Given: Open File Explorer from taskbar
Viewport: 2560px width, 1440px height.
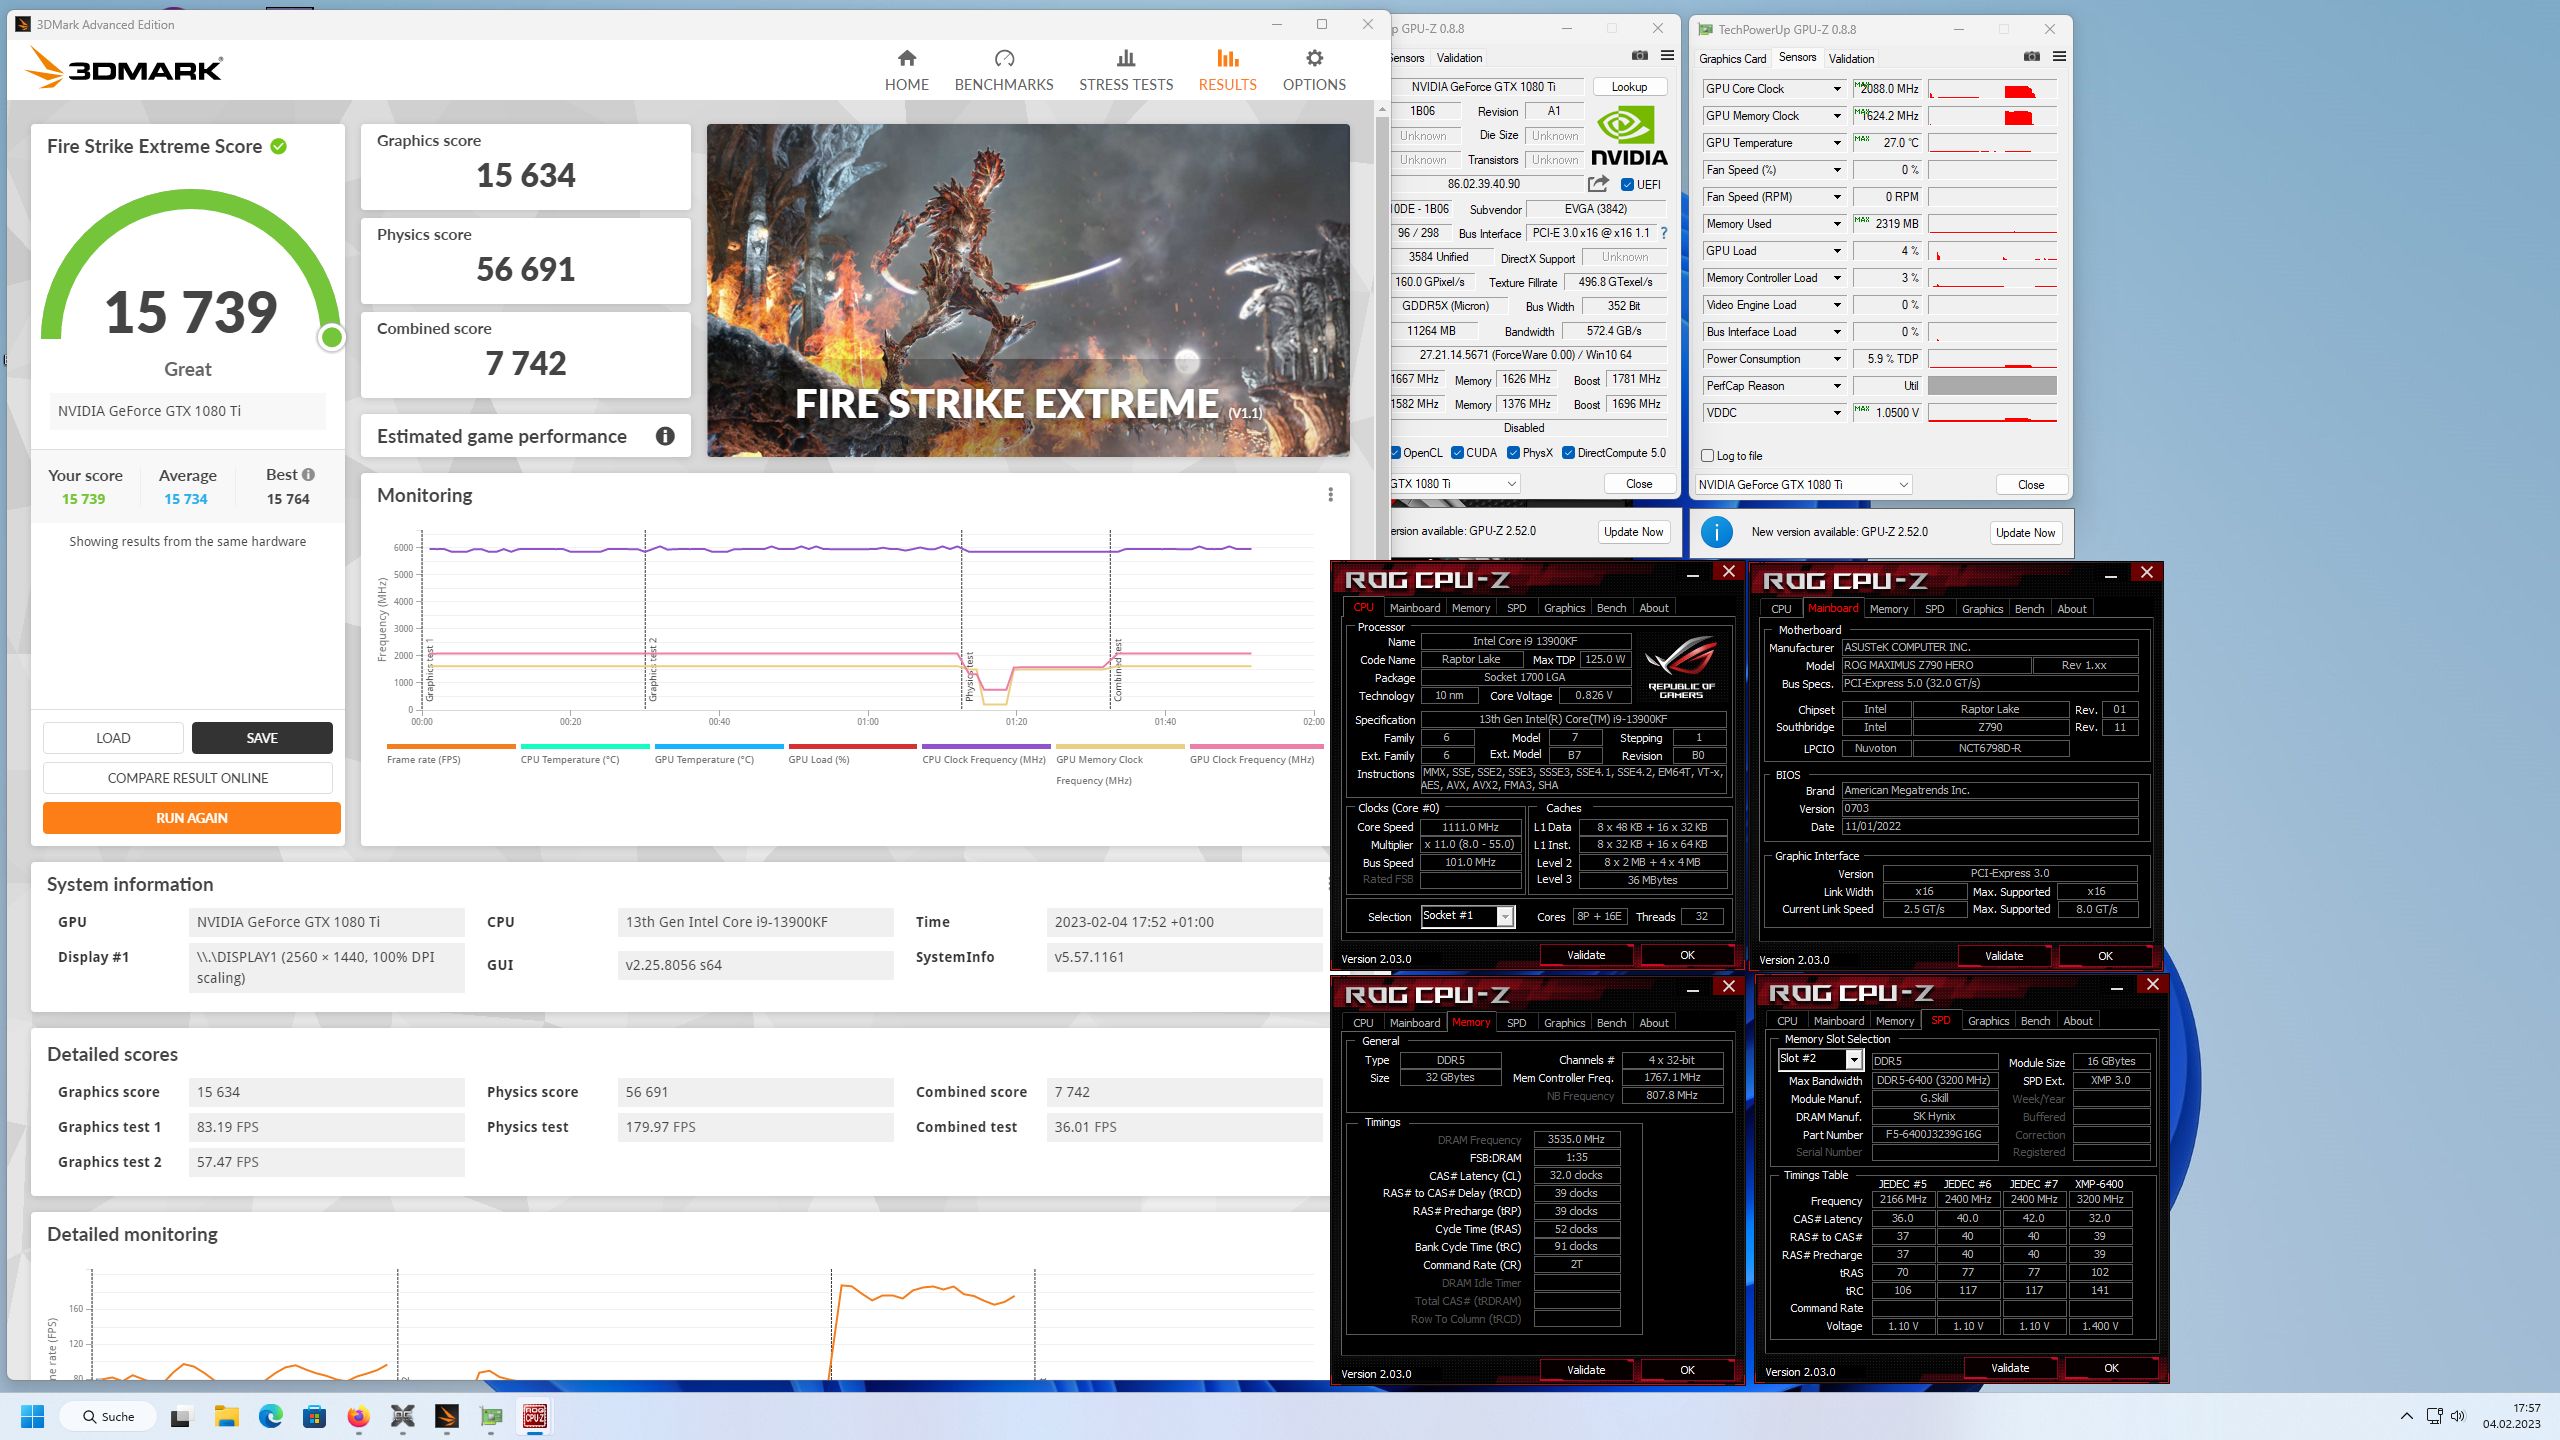Looking at the screenshot, I should (x=225, y=1416).
